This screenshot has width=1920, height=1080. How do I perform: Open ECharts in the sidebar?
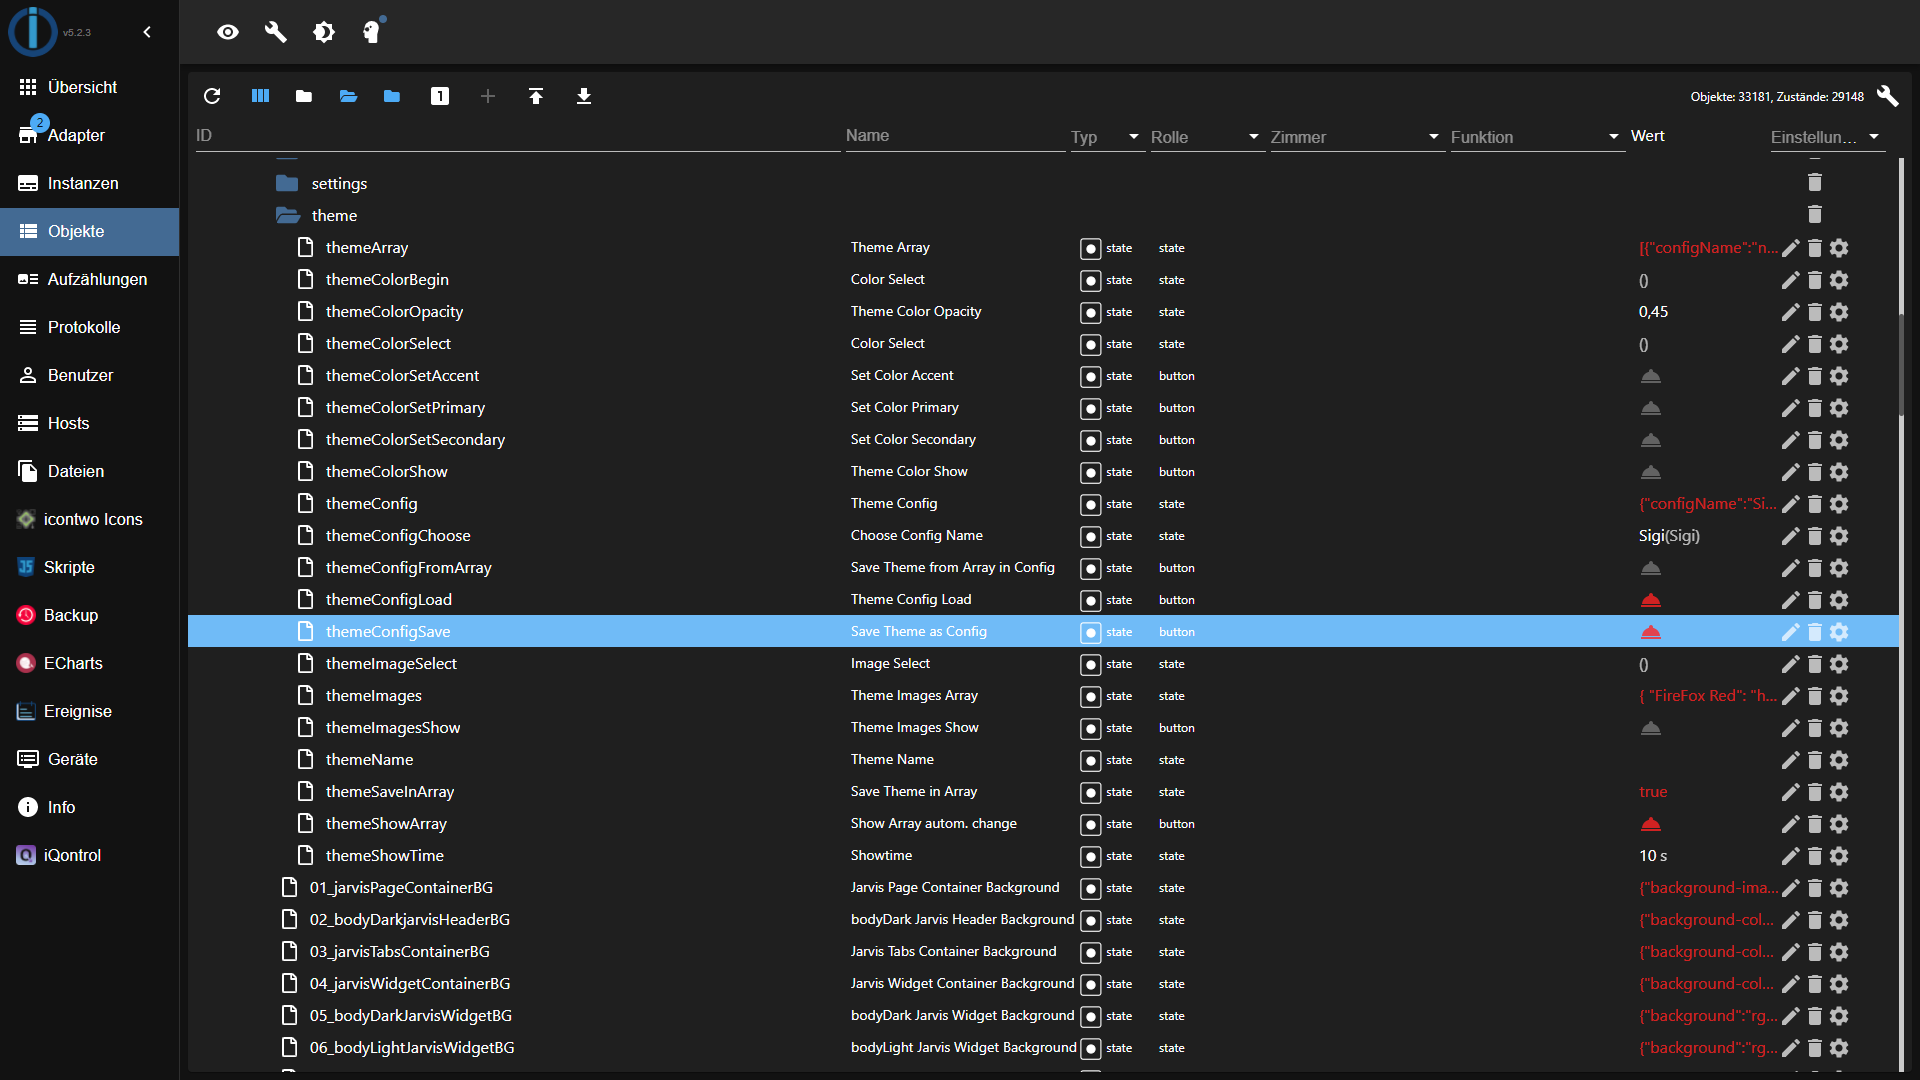coord(89,664)
